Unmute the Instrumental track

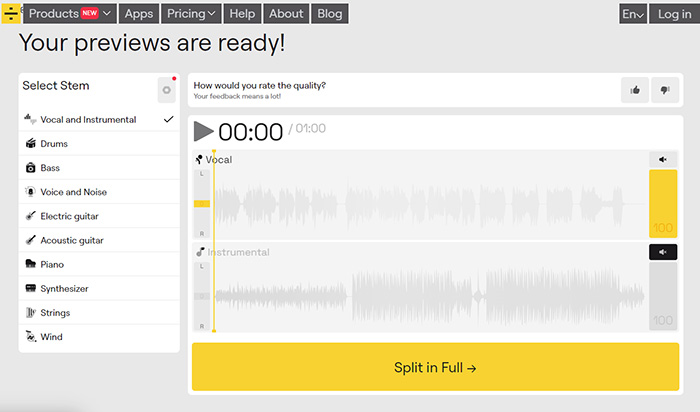pyautogui.click(x=663, y=252)
